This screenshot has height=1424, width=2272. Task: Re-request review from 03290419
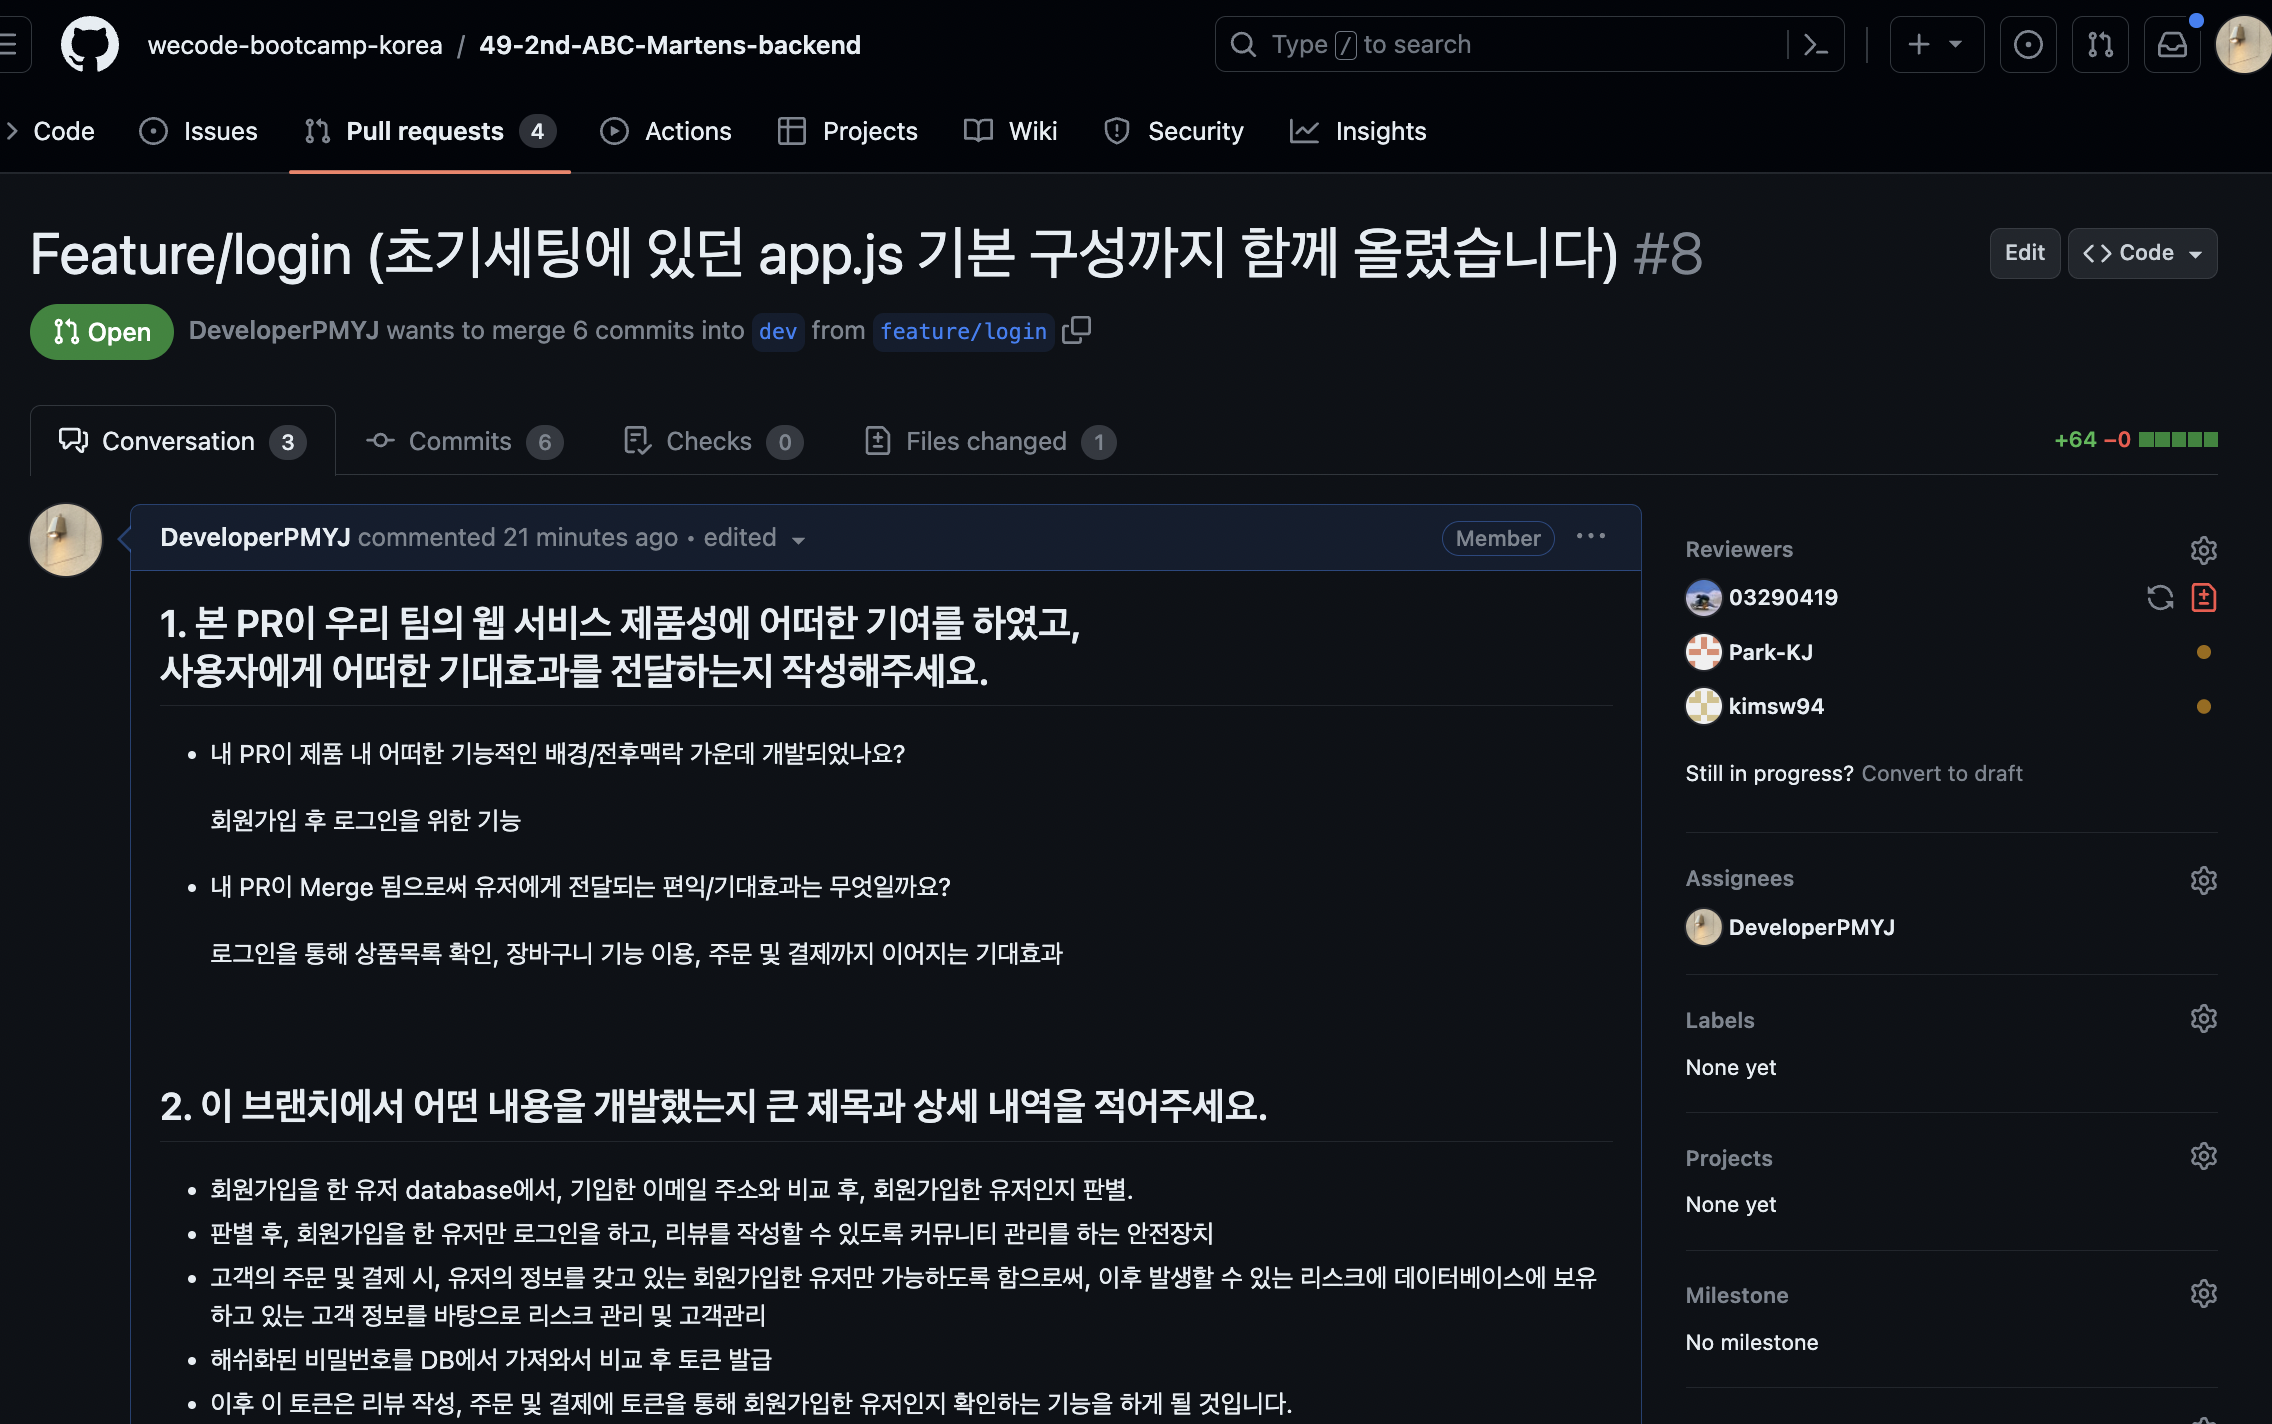click(2160, 597)
